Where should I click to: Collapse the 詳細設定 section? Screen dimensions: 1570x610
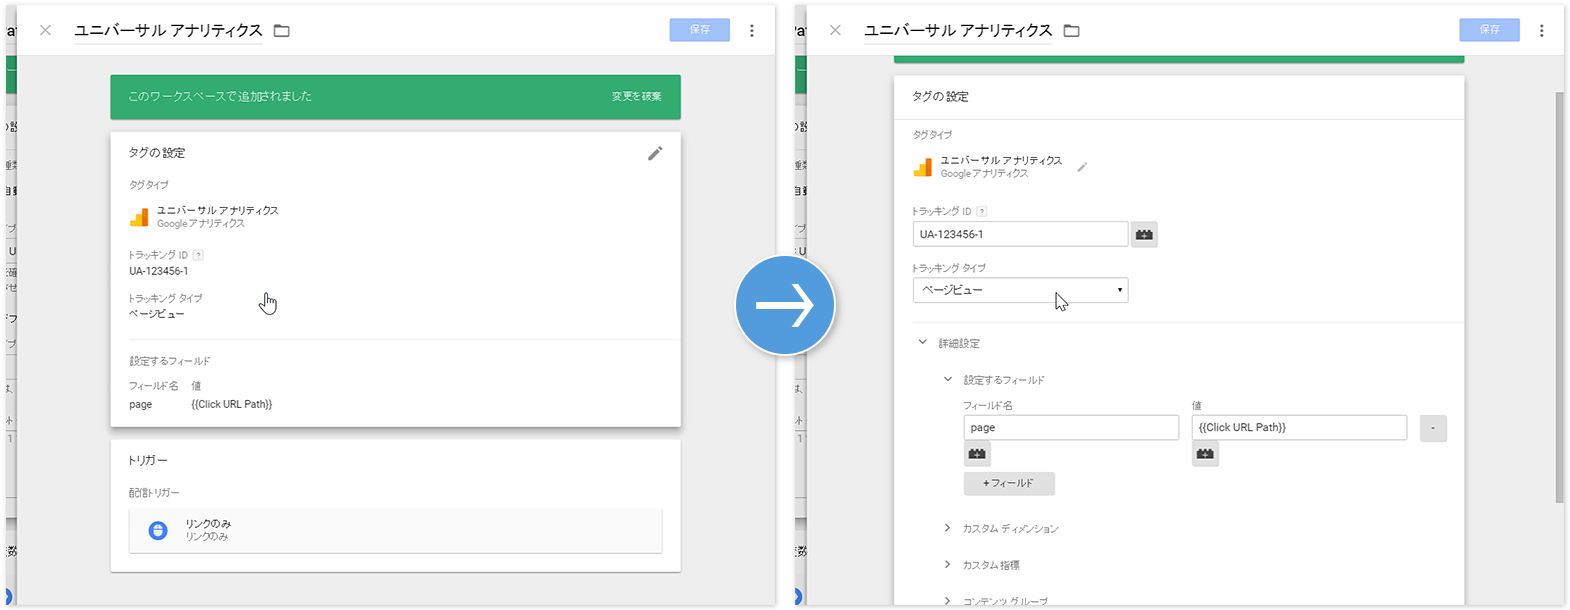click(x=922, y=342)
